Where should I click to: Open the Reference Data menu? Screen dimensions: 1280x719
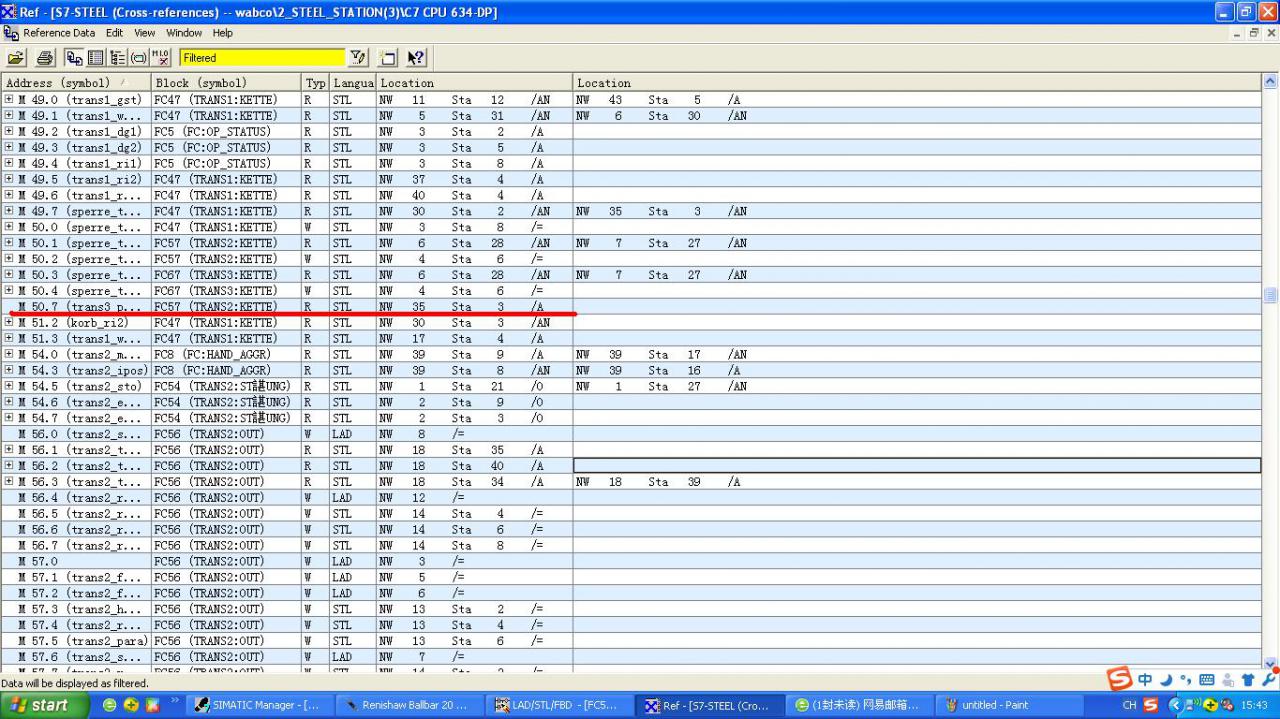59,33
